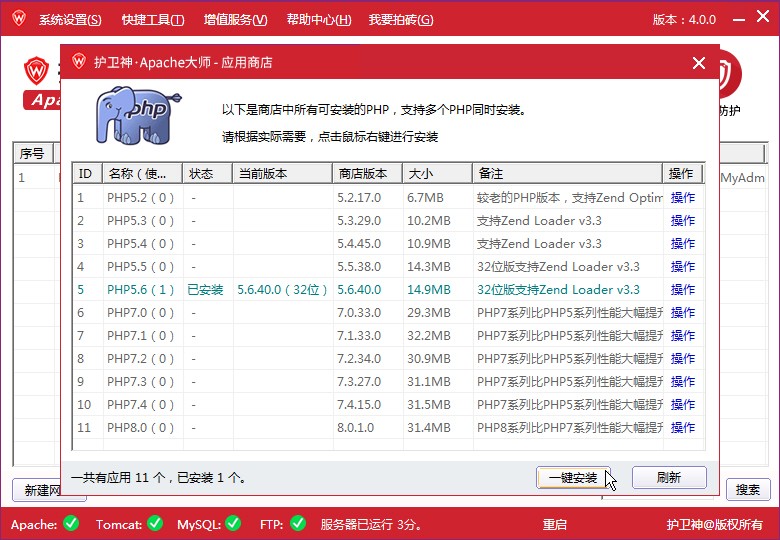This screenshot has width=780, height=540.
Task: Click the green FTP status checkmark
Action: 297,523
